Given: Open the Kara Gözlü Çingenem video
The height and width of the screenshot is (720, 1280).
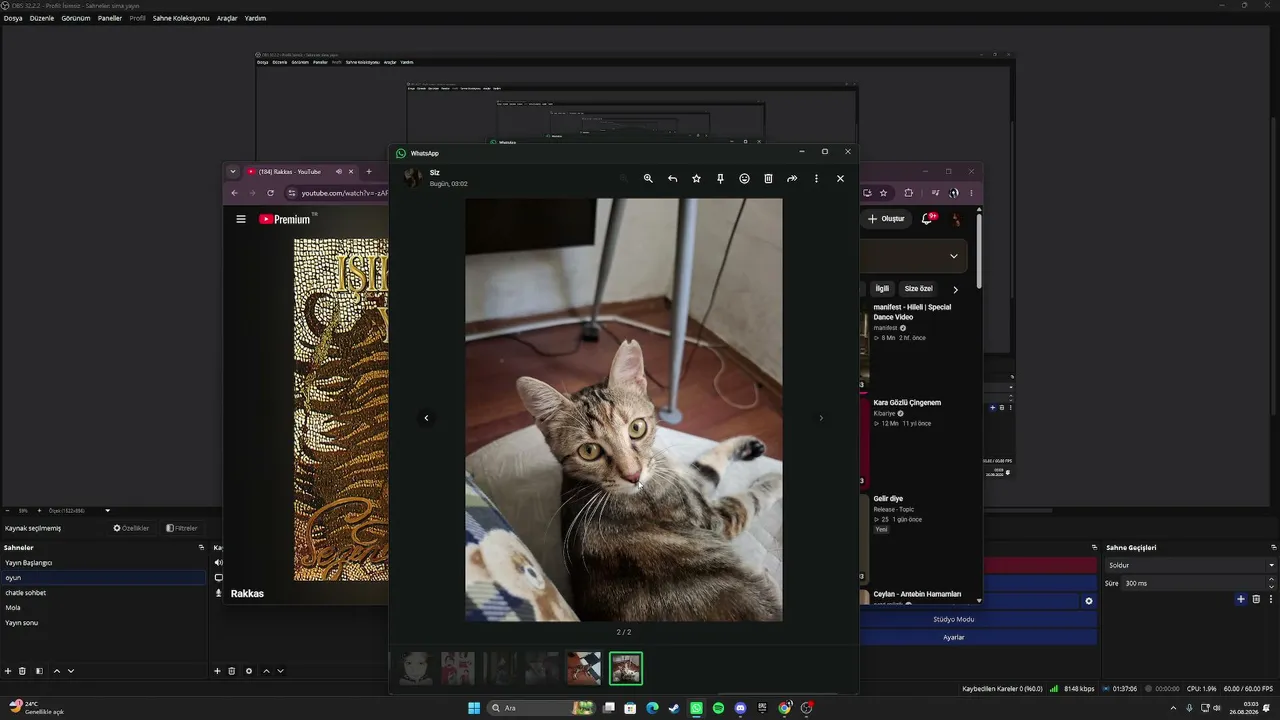Looking at the screenshot, I should coord(907,403).
